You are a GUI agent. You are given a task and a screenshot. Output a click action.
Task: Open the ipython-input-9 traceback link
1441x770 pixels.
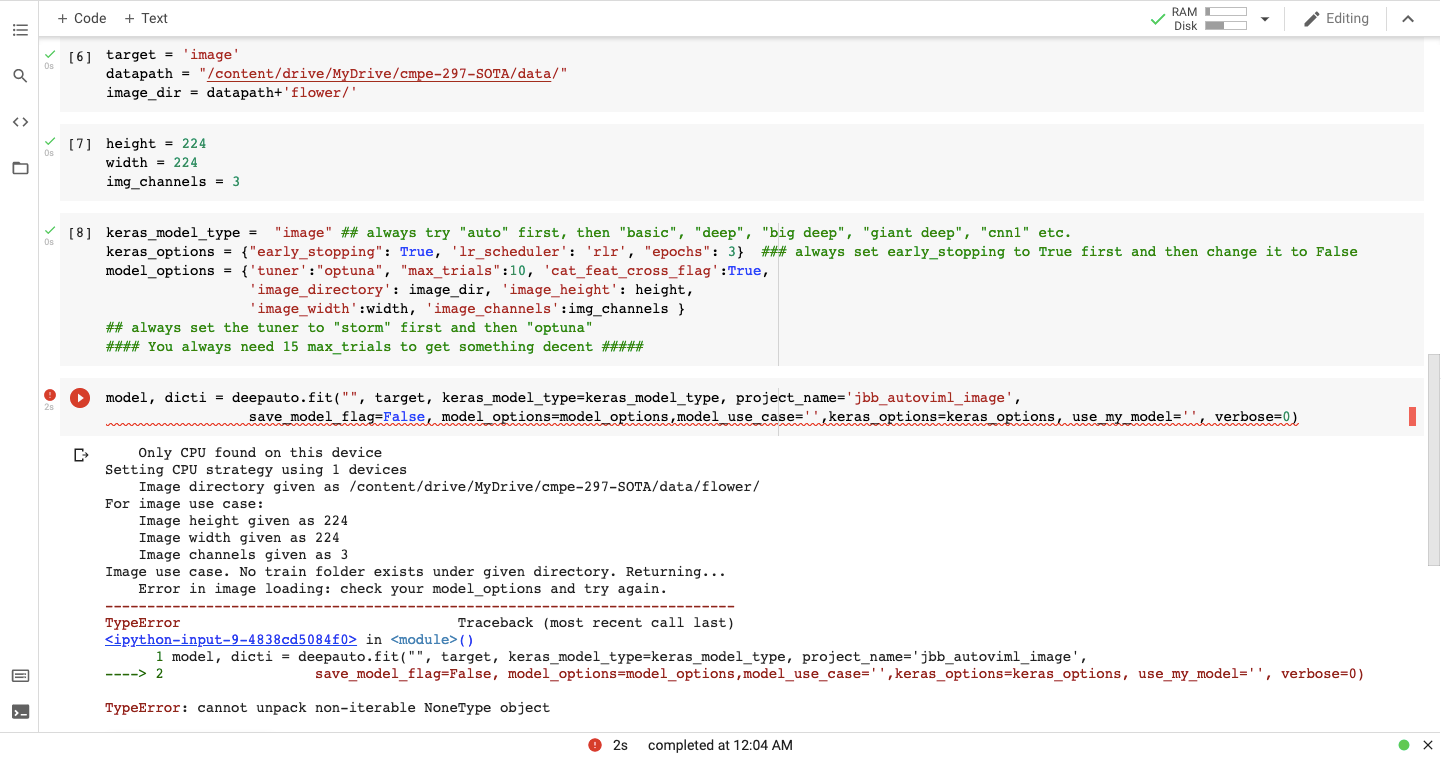(231, 640)
